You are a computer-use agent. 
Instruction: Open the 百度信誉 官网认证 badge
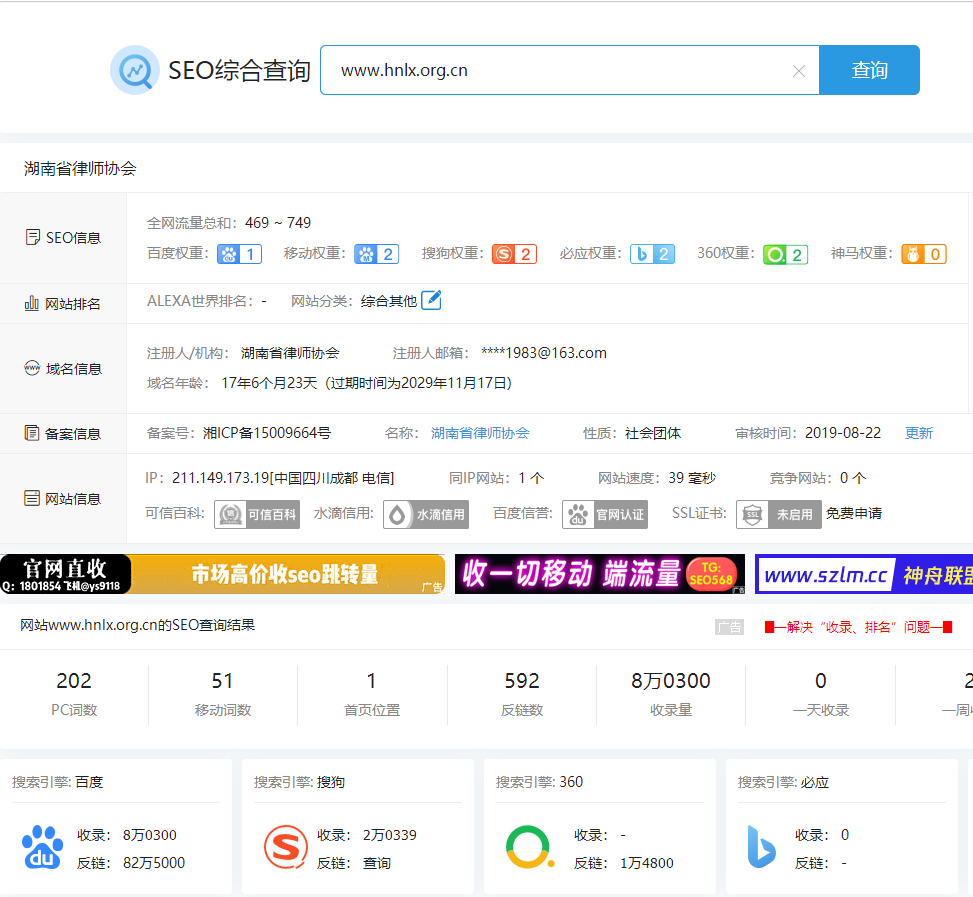pyautogui.click(x=605, y=514)
